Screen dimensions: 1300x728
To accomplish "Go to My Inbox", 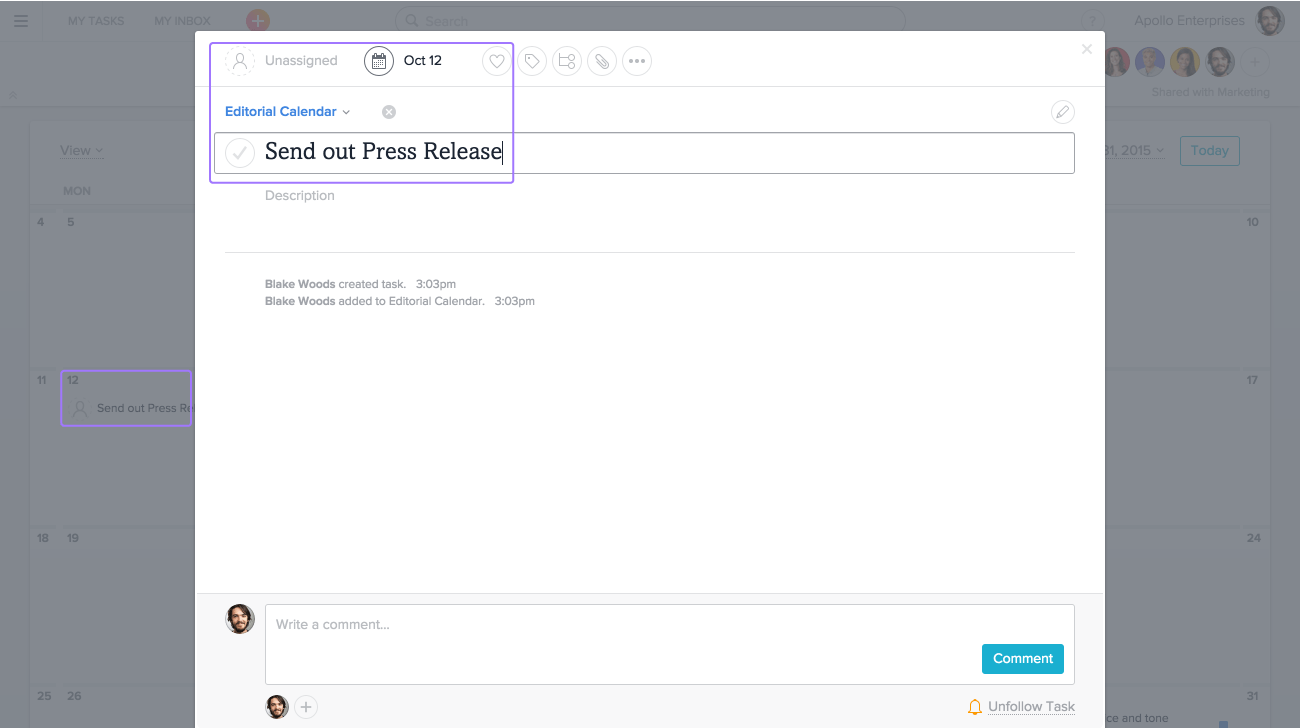I will coord(181,21).
